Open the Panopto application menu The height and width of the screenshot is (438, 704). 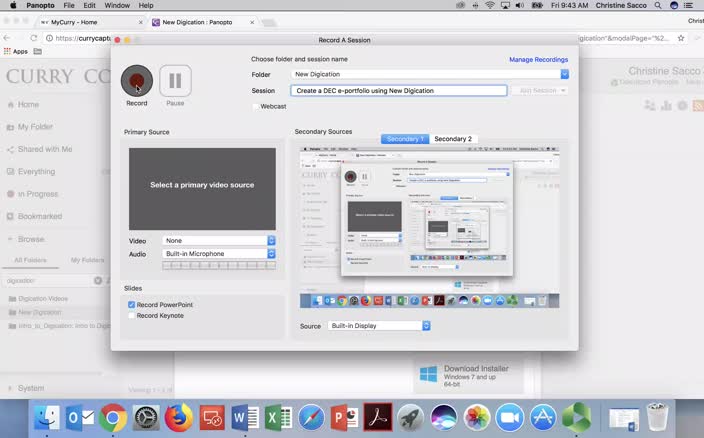tap(40, 5)
